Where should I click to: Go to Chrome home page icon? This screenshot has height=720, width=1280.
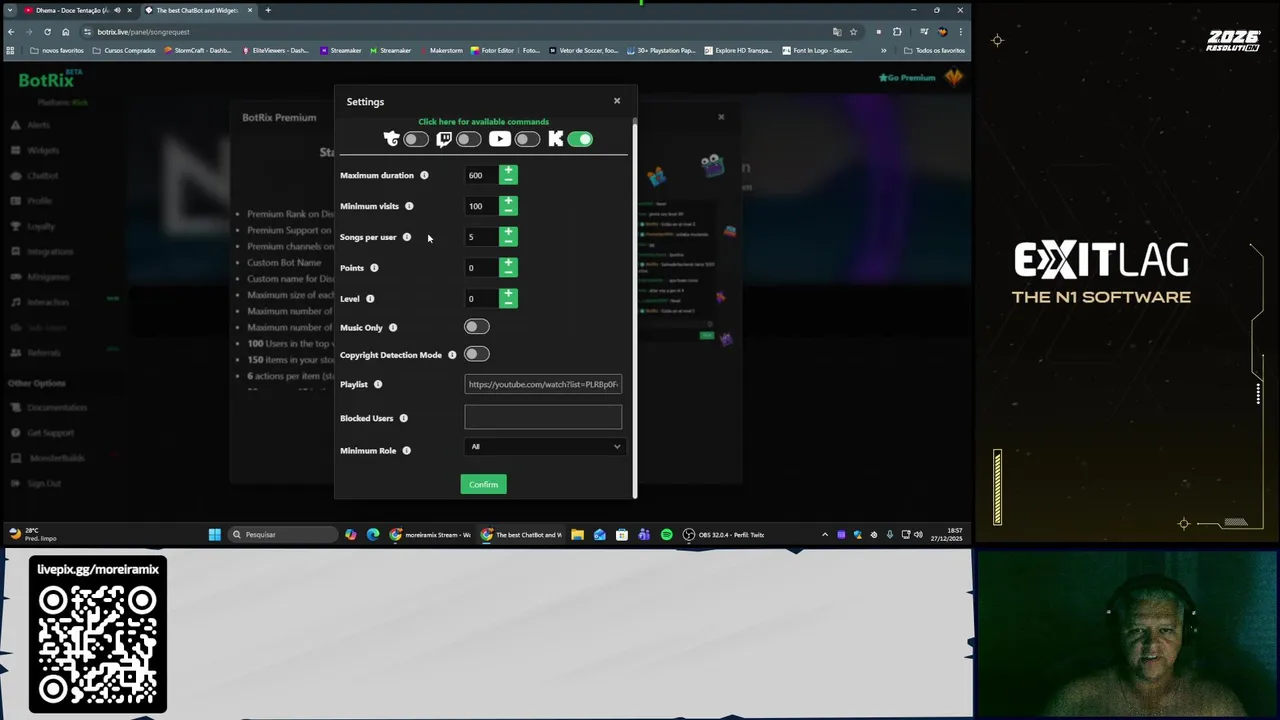click(x=66, y=32)
